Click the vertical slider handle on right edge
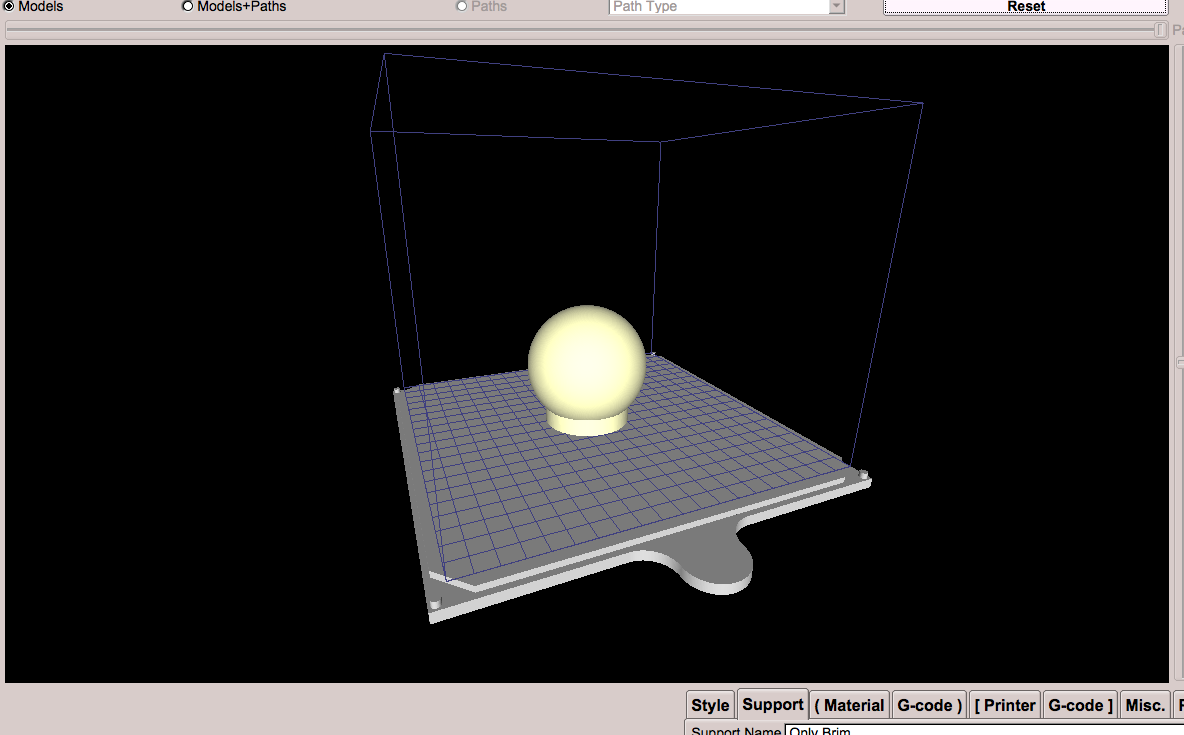The width and height of the screenshot is (1184, 735). [1180, 362]
